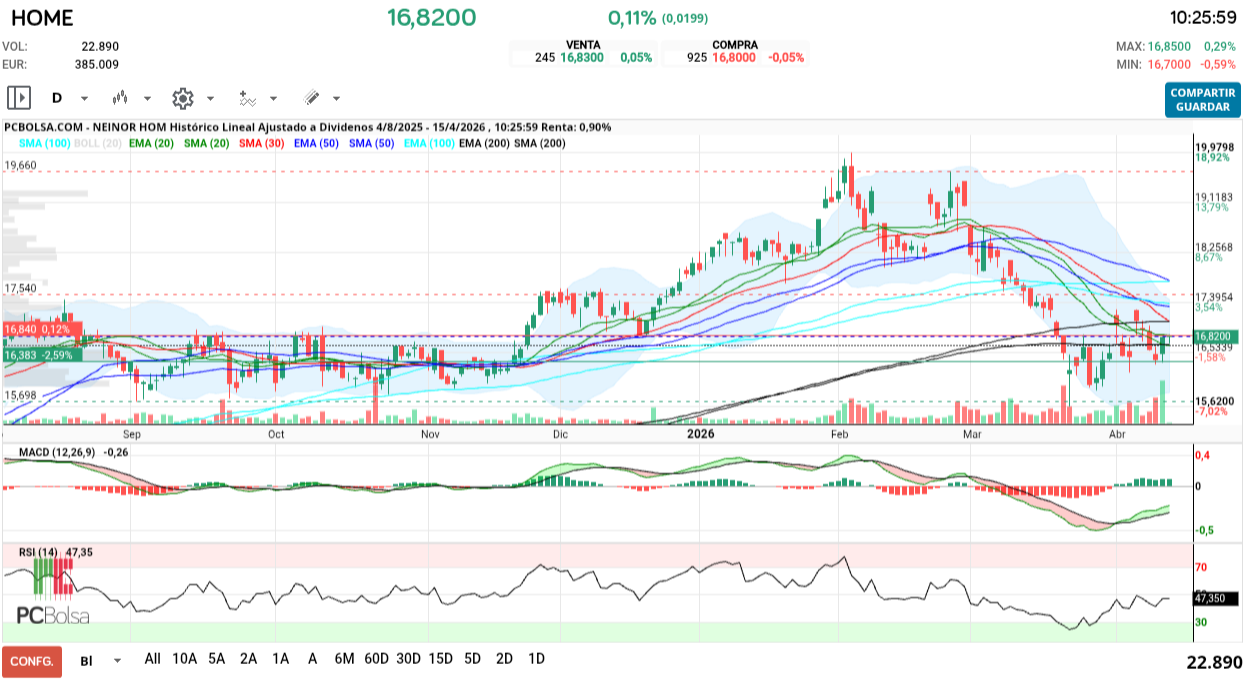Open the drawing tools dropdown arrow
Screen dimensions: 1256x683
point(335,98)
